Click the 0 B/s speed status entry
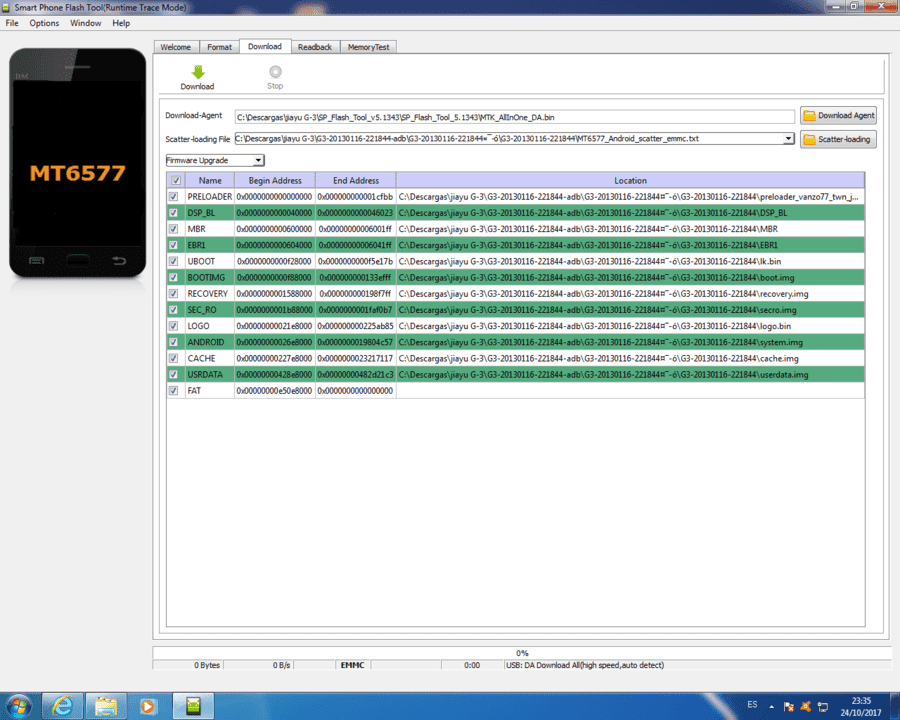 [x=281, y=665]
